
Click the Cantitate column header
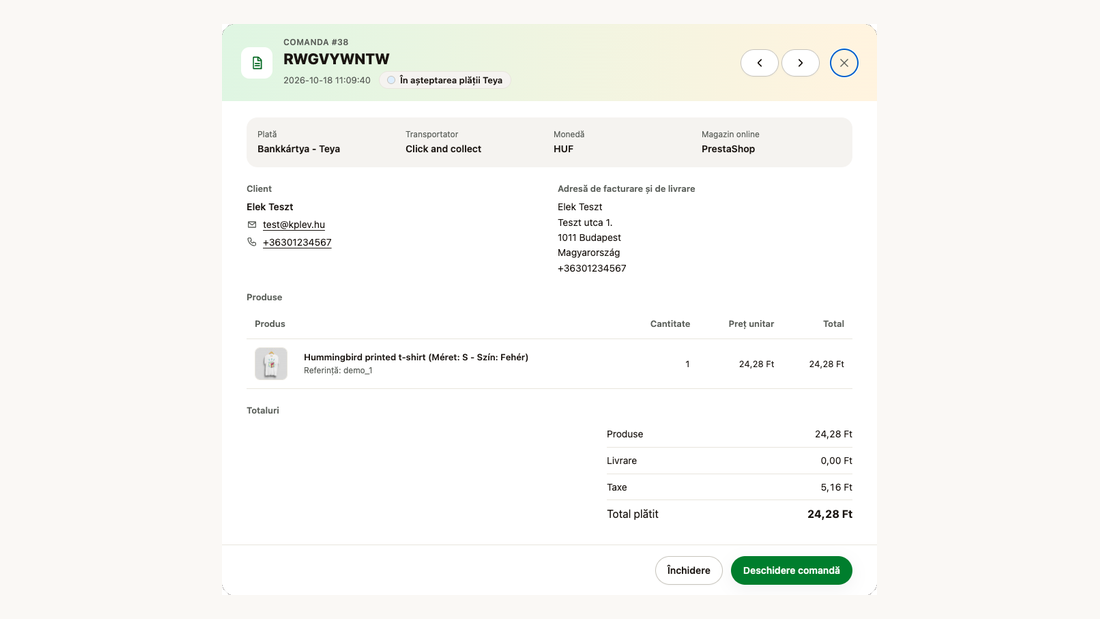pyautogui.click(x=670, y=324)
